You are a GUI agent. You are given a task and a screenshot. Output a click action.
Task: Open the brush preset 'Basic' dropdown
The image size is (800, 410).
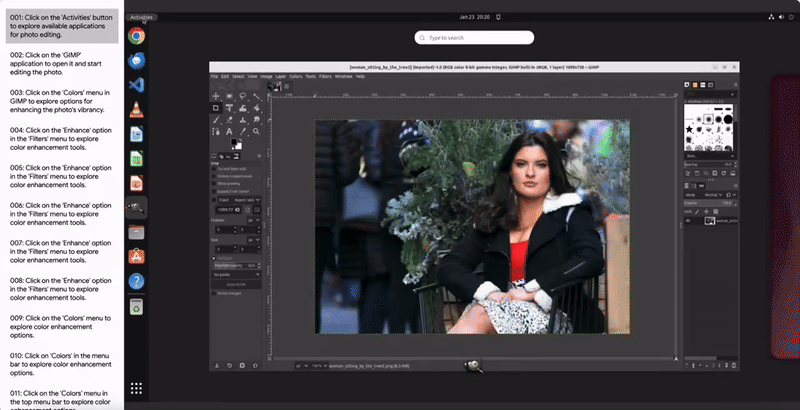[710, 156]
